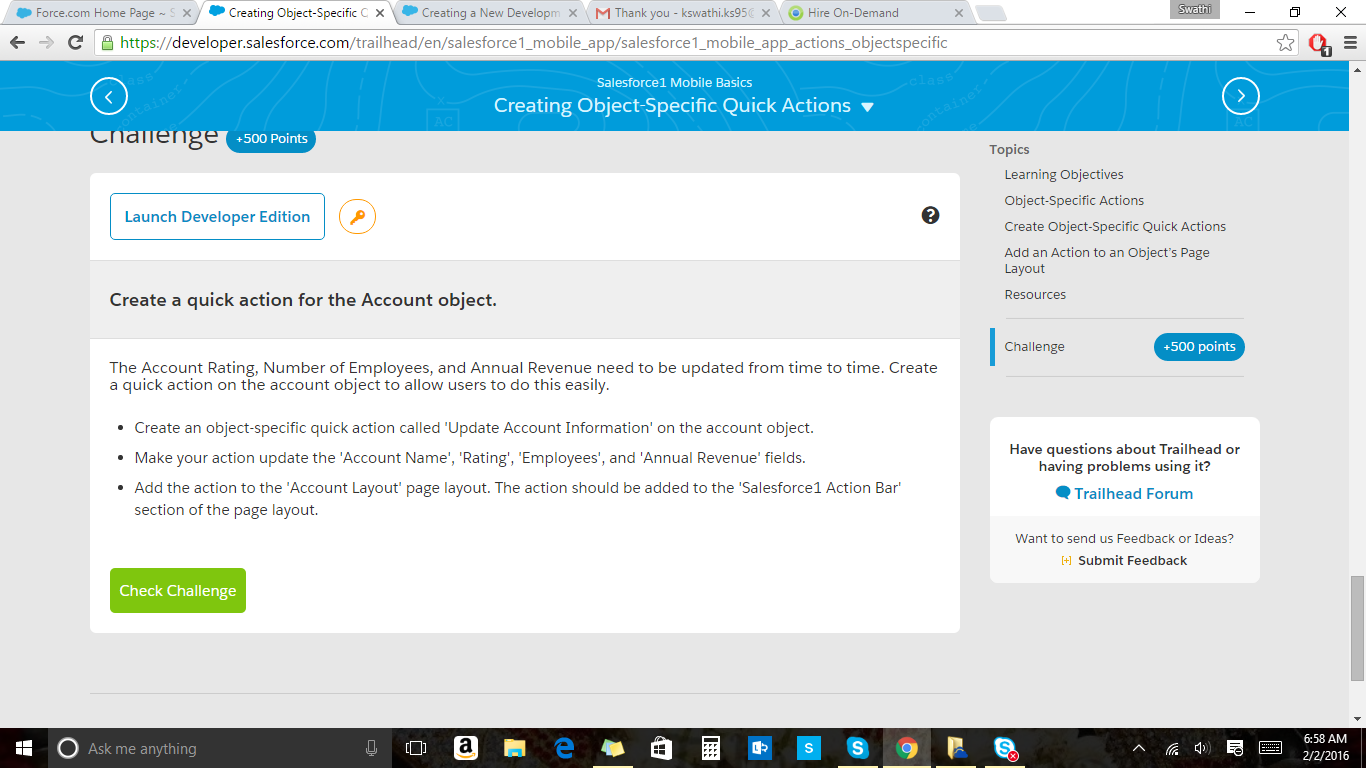Open the Chrome menu (three lines)
The image size is (1366, 768).
click(x=1348, y=43)
